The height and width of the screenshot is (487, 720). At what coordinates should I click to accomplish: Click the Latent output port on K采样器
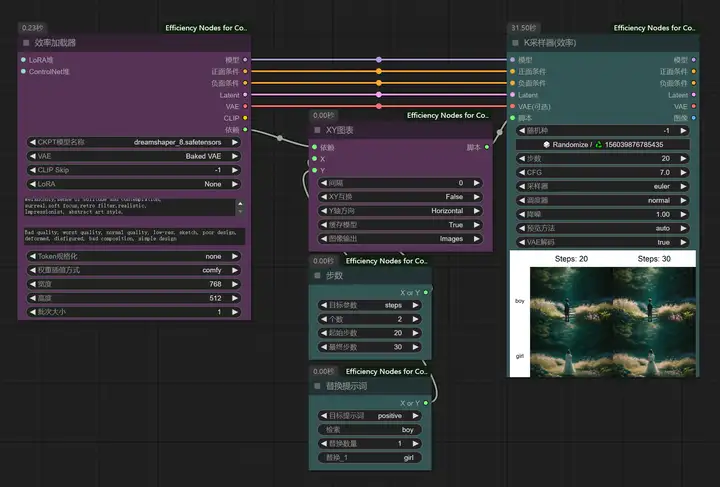pos(693,95)
